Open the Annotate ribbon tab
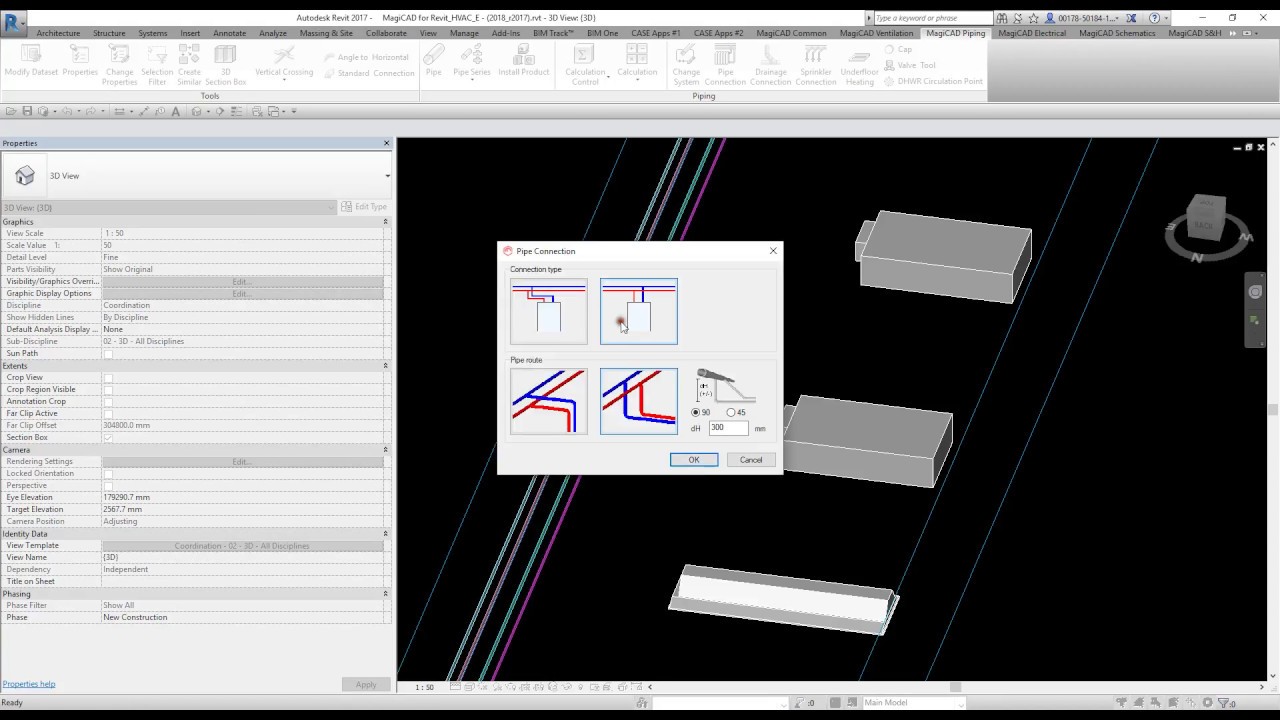Image resolution: width=1280 pixels, height=720 pixels. [x=230, y=33]
